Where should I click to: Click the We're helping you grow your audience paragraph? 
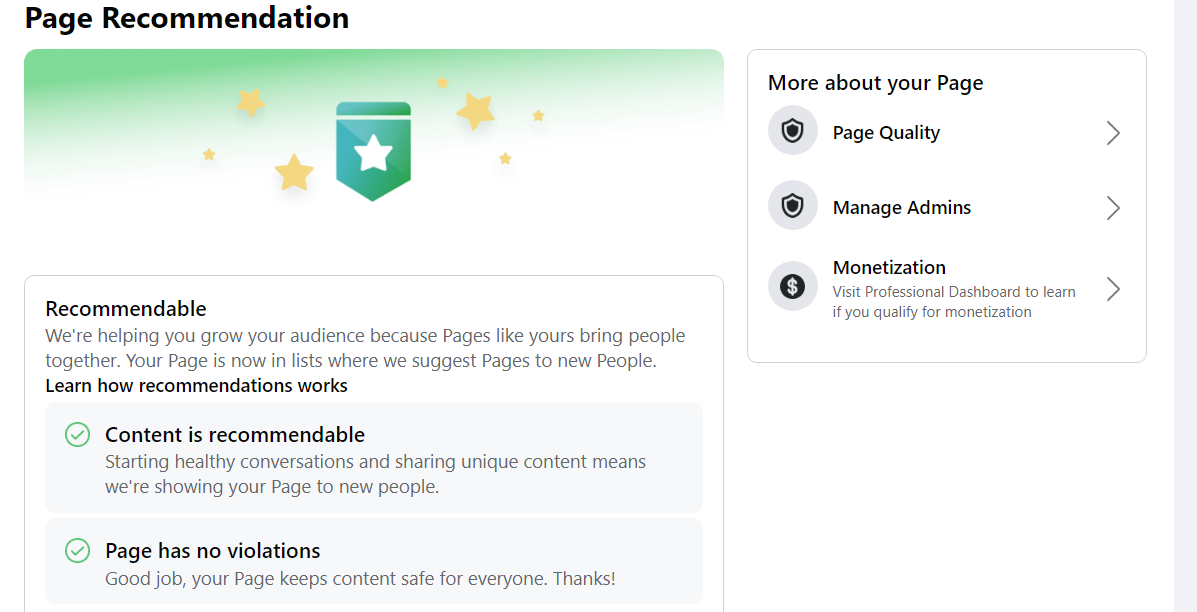pos(366,348)
